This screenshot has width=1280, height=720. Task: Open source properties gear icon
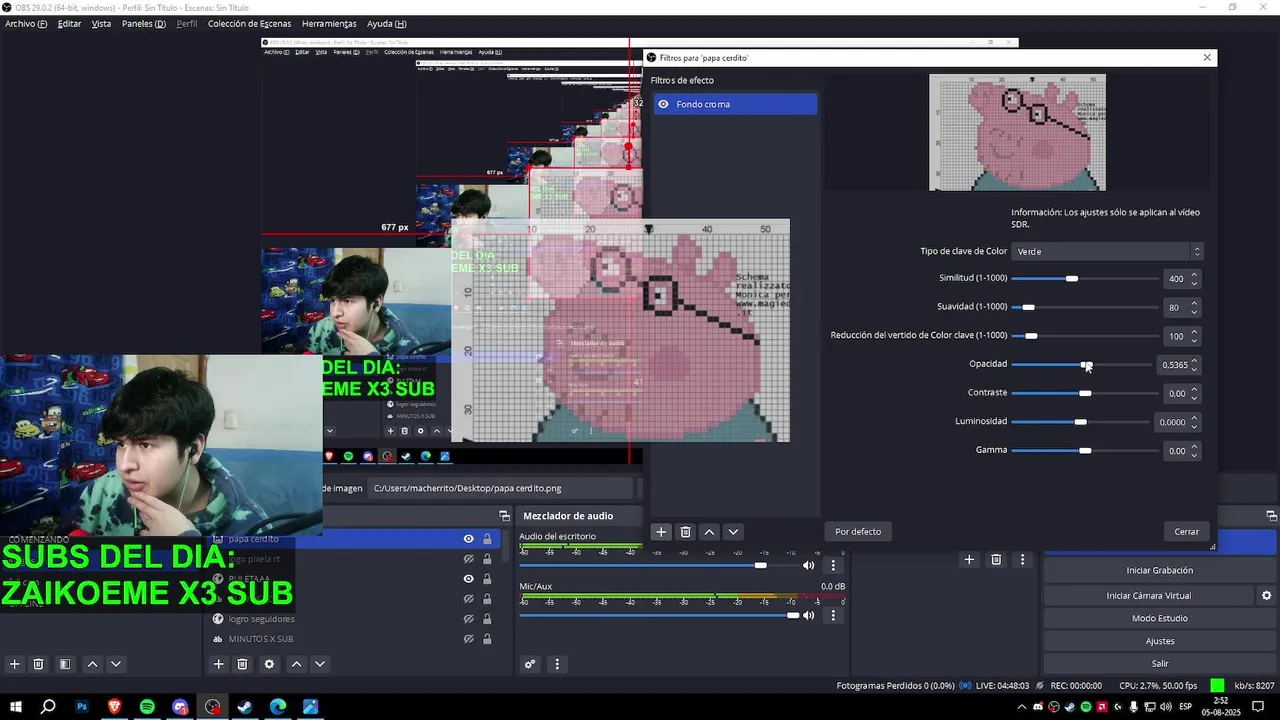point(269,664)
